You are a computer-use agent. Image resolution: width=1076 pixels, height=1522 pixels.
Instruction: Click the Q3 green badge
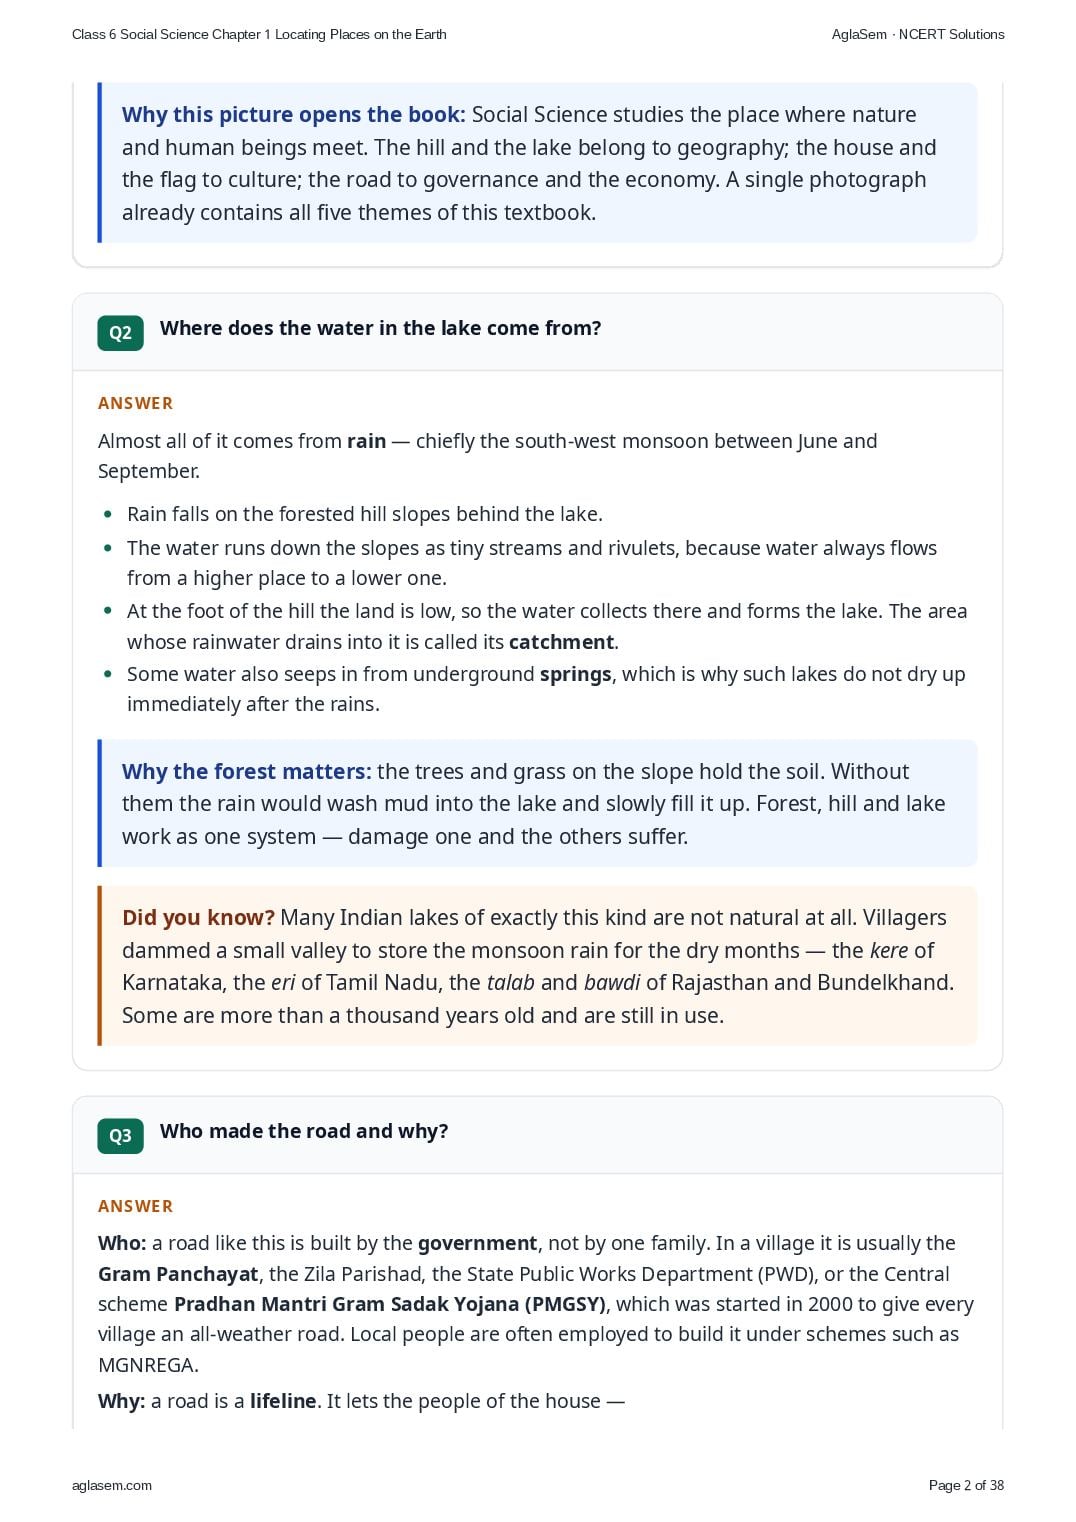coord(120,1136)
